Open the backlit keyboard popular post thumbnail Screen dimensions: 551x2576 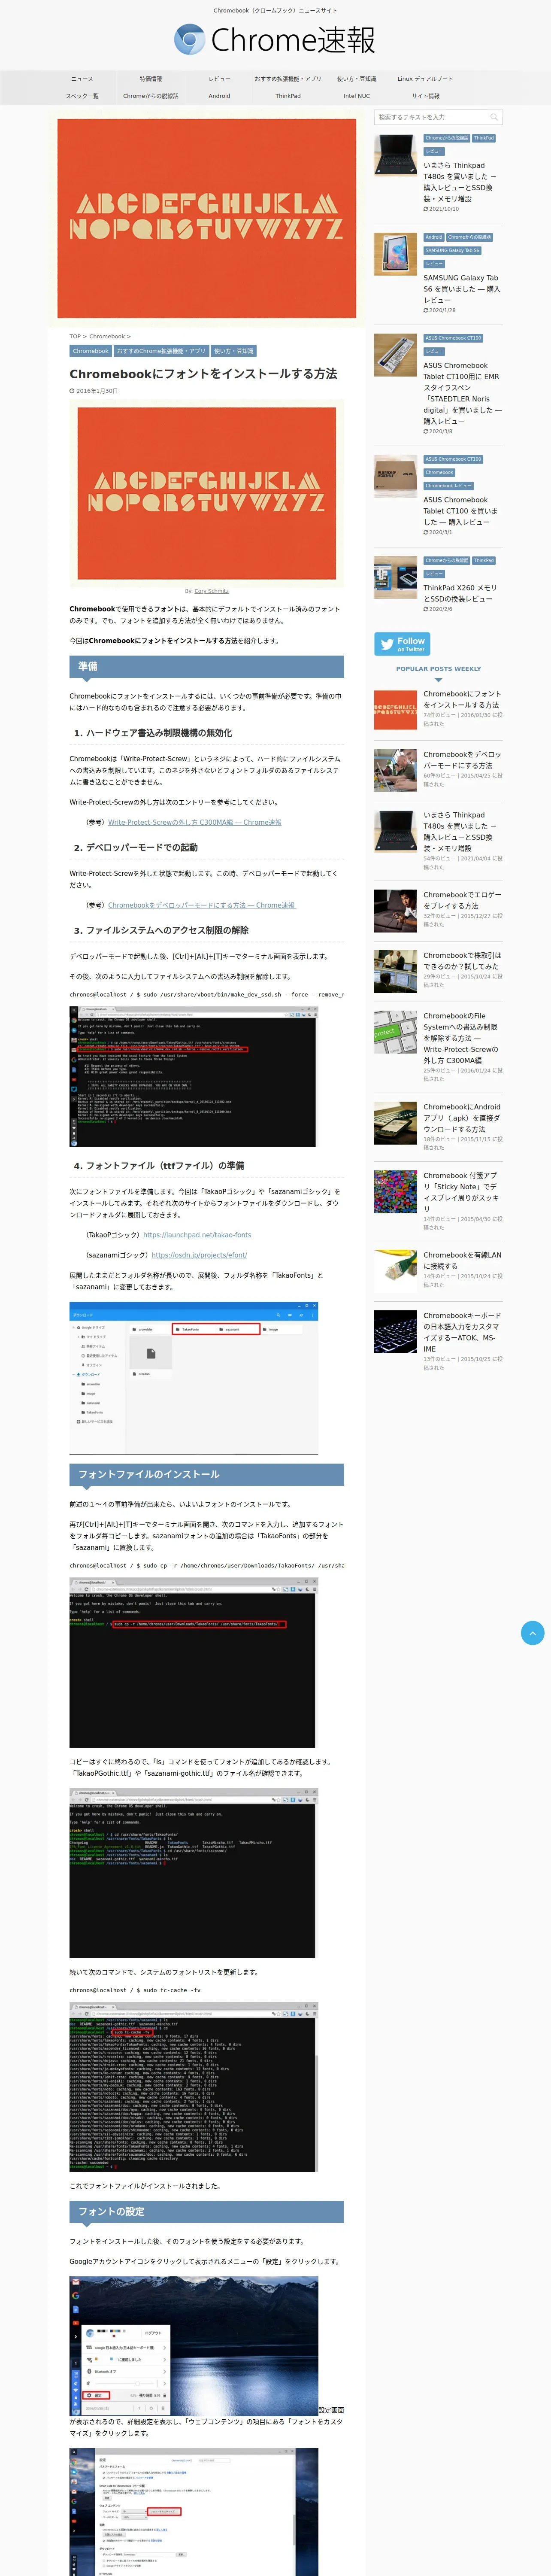click(x=395, y=1331)
